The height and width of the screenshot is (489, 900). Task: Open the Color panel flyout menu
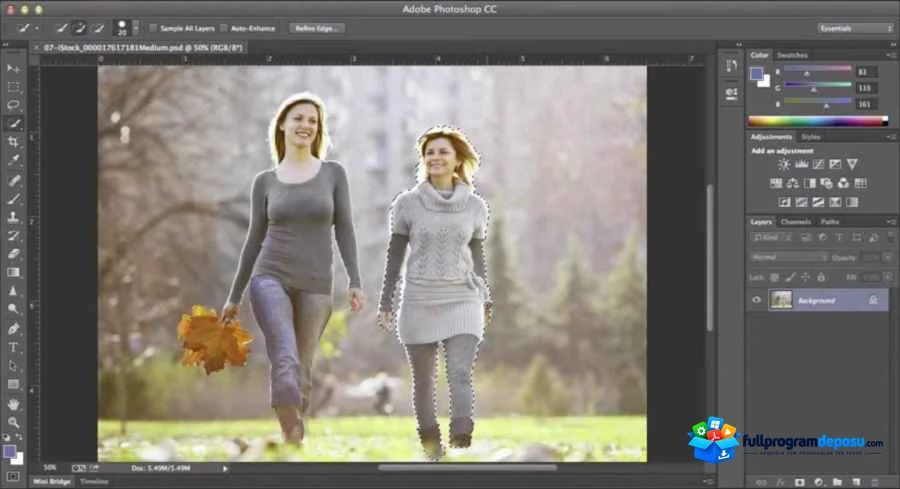pos(891,55)
